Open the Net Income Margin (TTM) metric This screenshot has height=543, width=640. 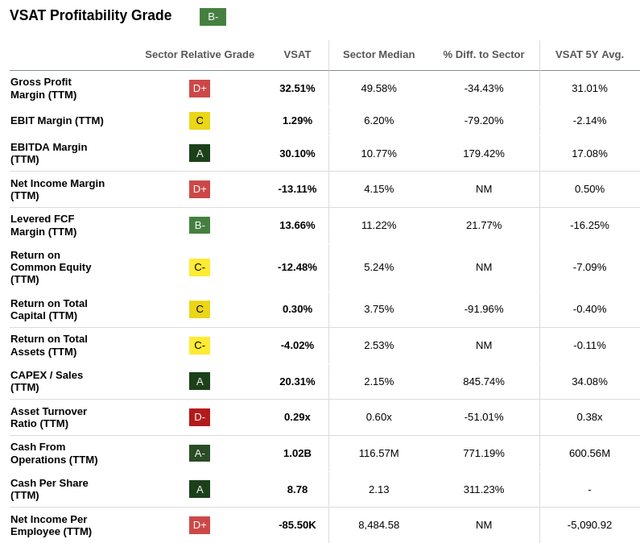[x=57, y=189]
